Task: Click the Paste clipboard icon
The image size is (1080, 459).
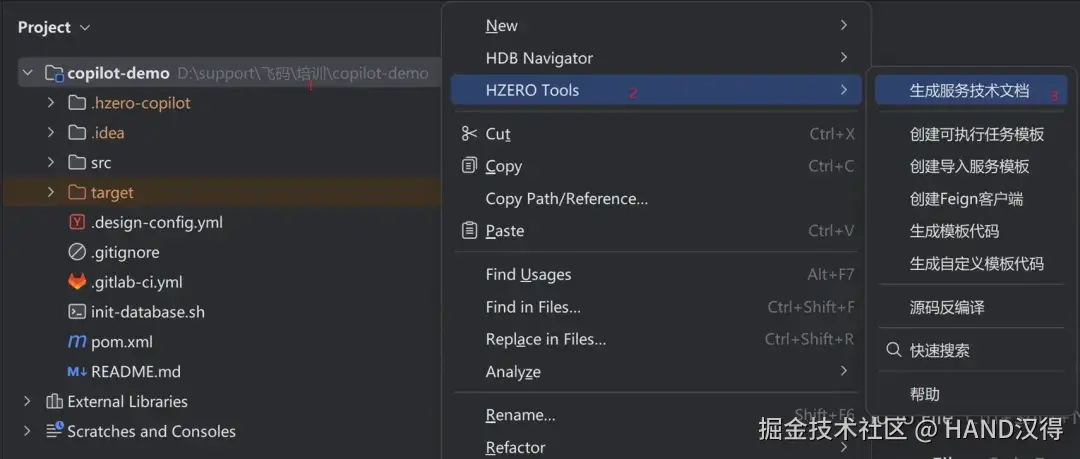Action: coord(469,230)
